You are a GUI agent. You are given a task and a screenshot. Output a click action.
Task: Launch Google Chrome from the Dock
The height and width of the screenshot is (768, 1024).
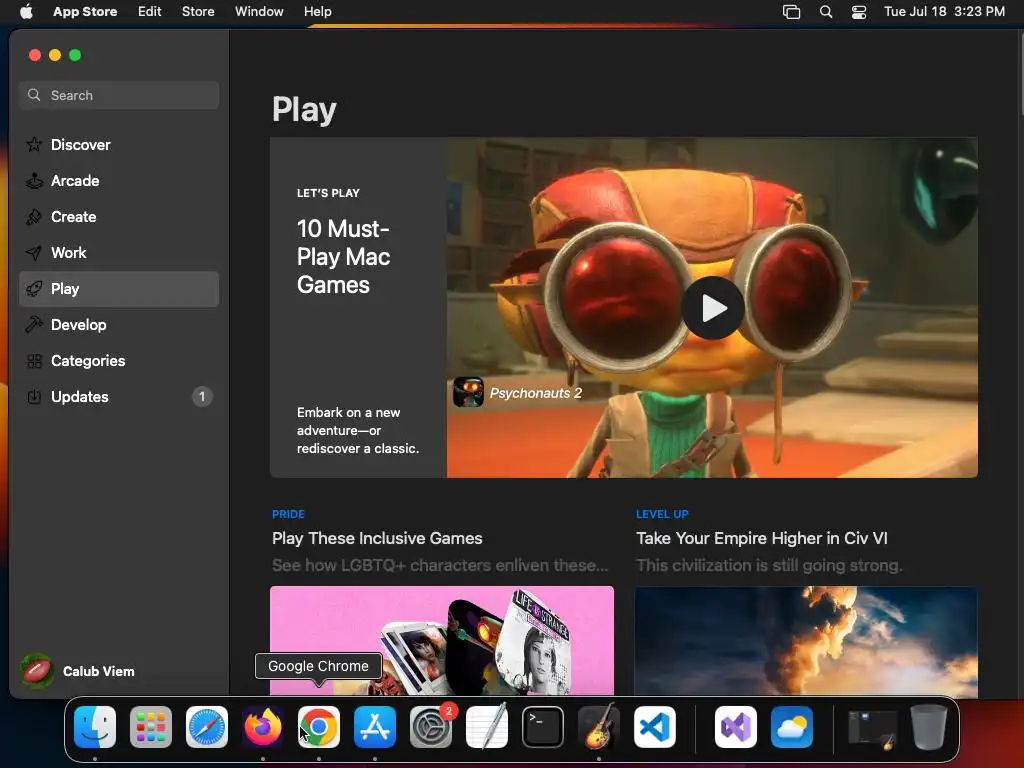(x=319, y=727)
